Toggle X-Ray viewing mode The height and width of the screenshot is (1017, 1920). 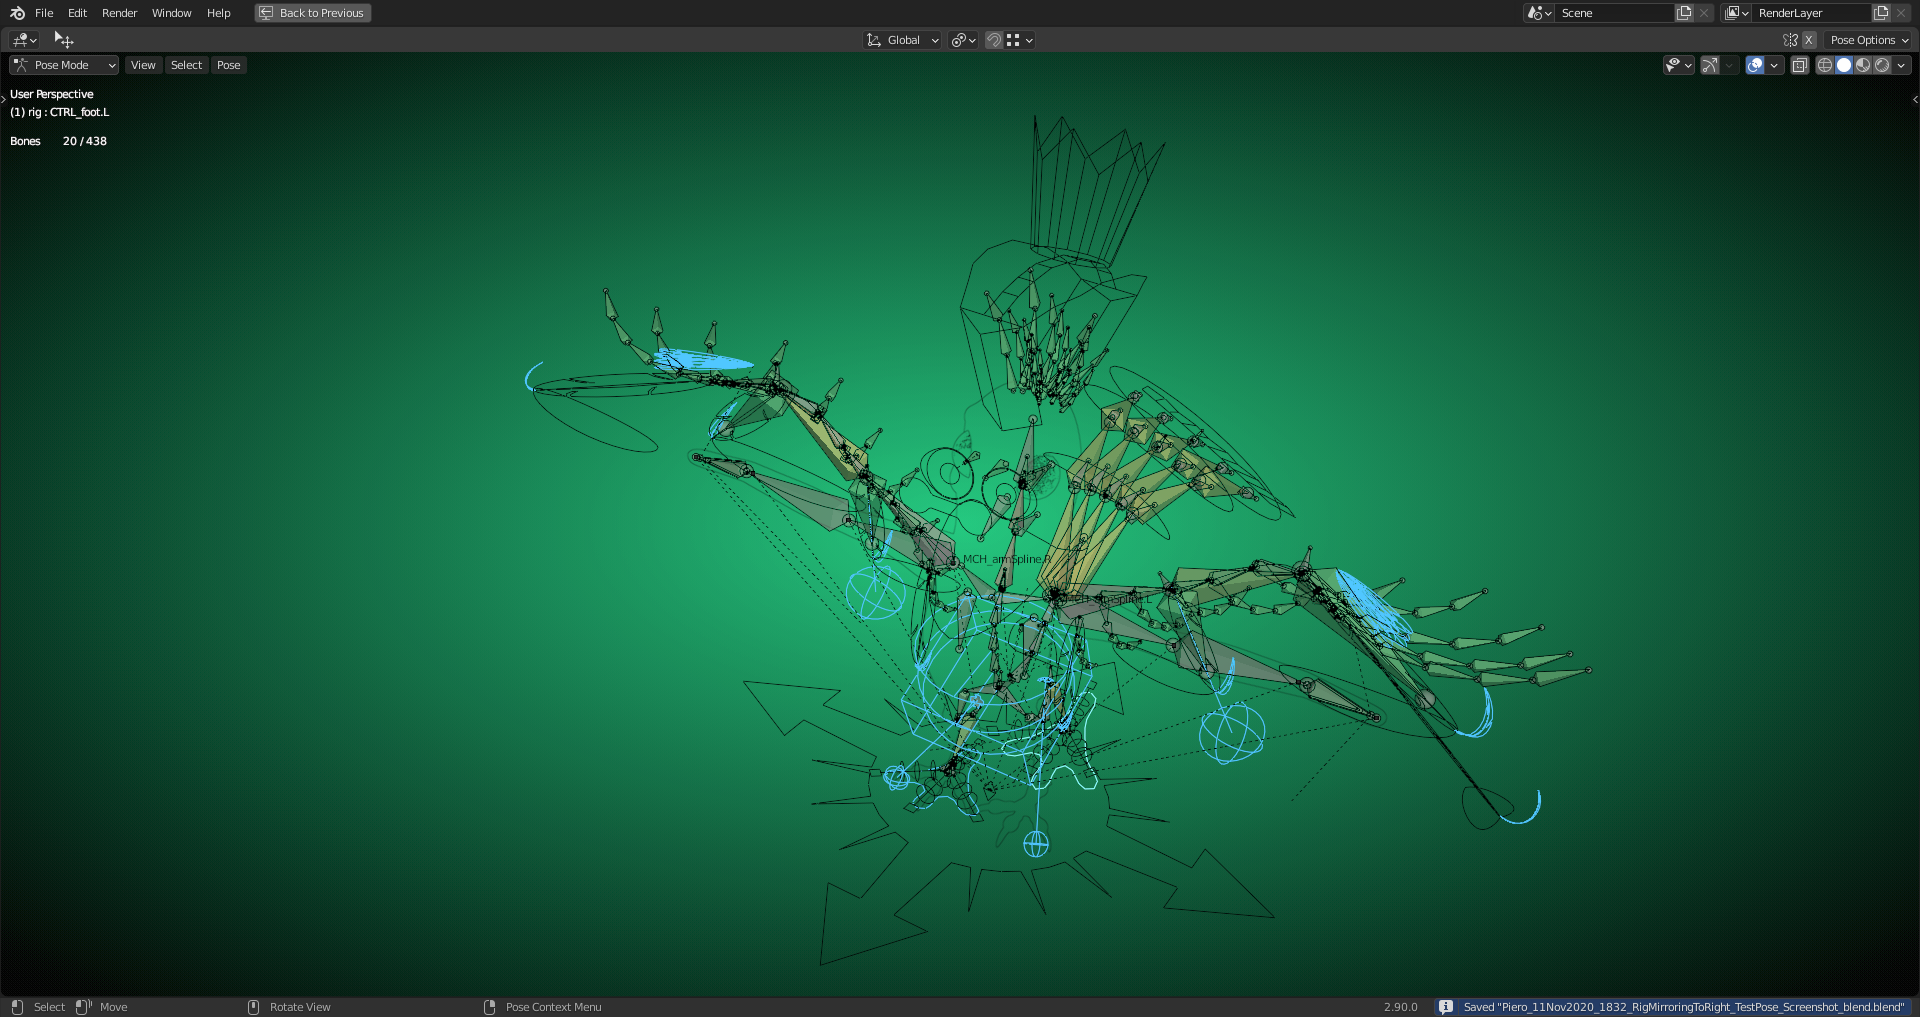point(1799,64)
